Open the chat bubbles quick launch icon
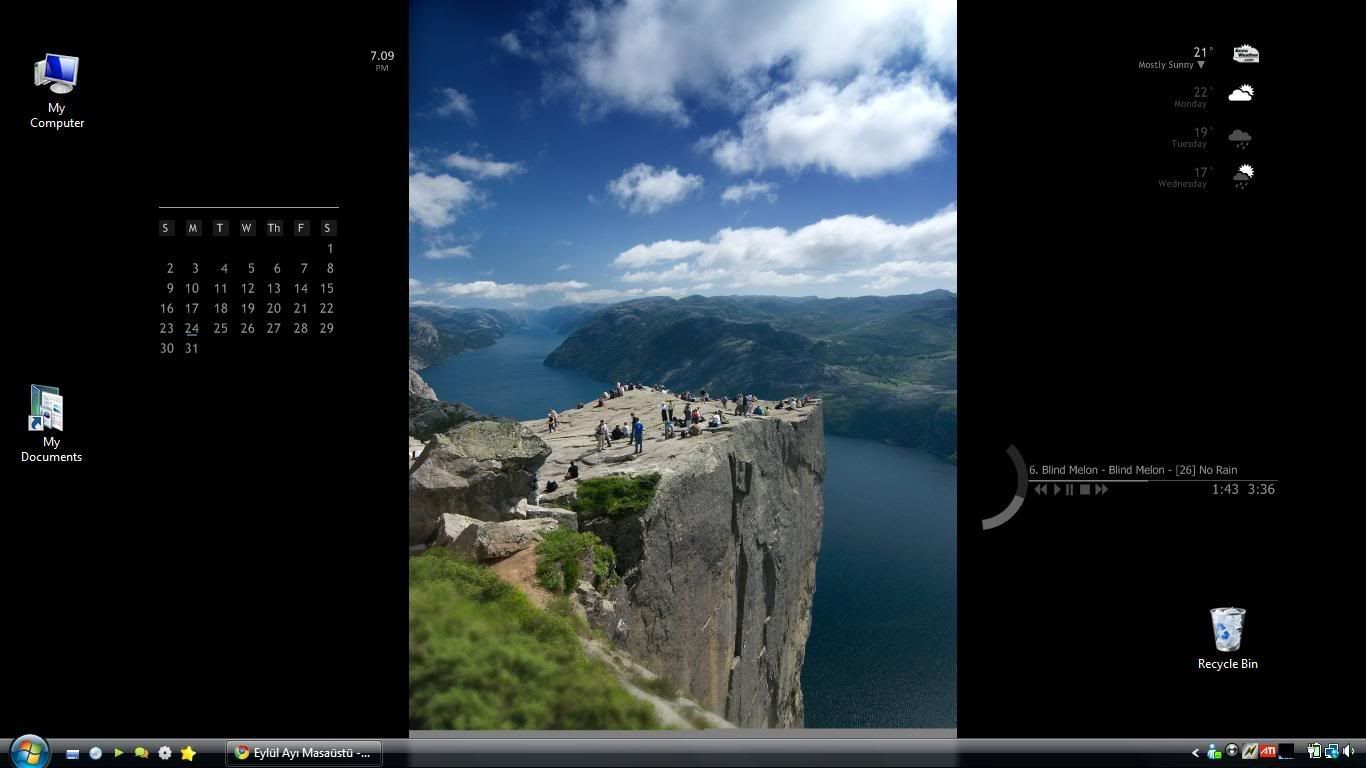 coord(141,753)
